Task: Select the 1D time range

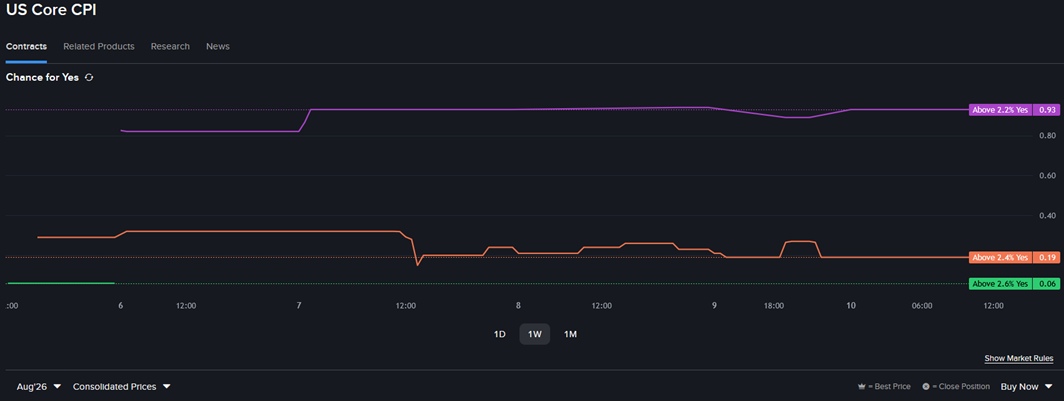Action: pyautogui.click(x=499, y=334)
